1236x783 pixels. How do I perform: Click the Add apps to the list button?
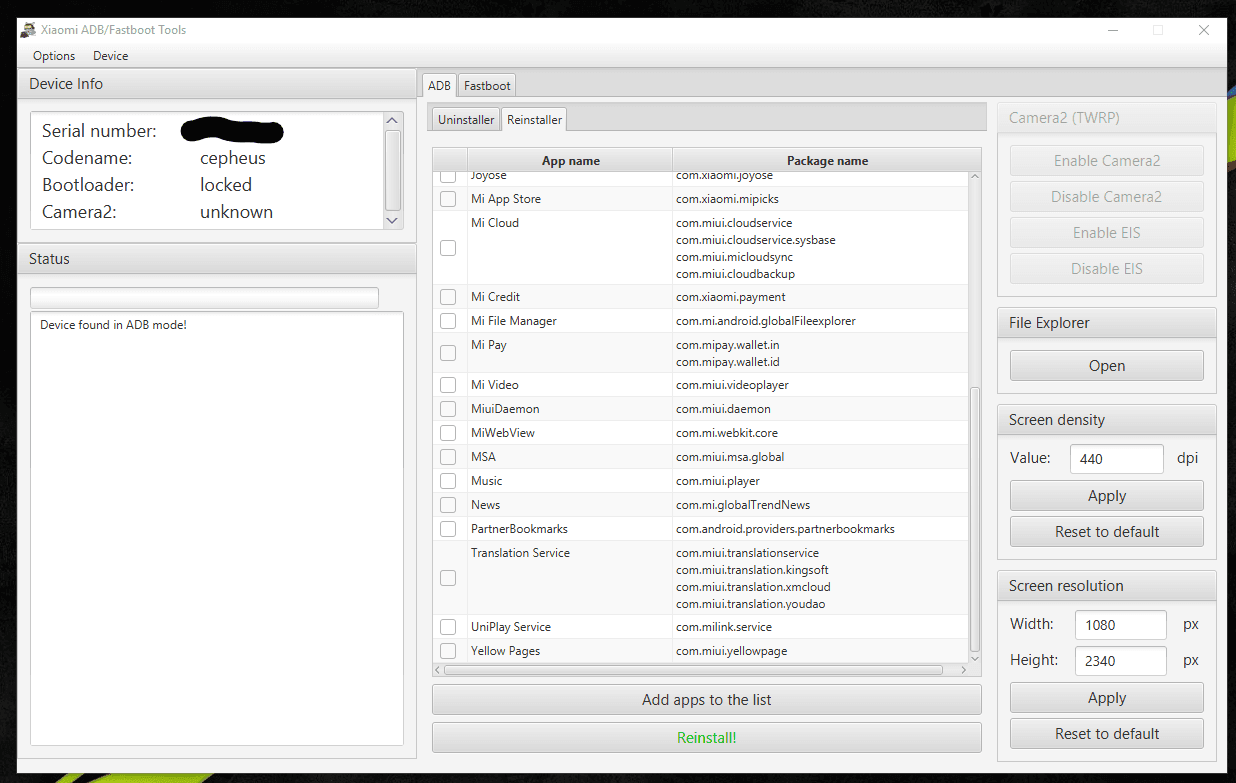click(707, 700)
